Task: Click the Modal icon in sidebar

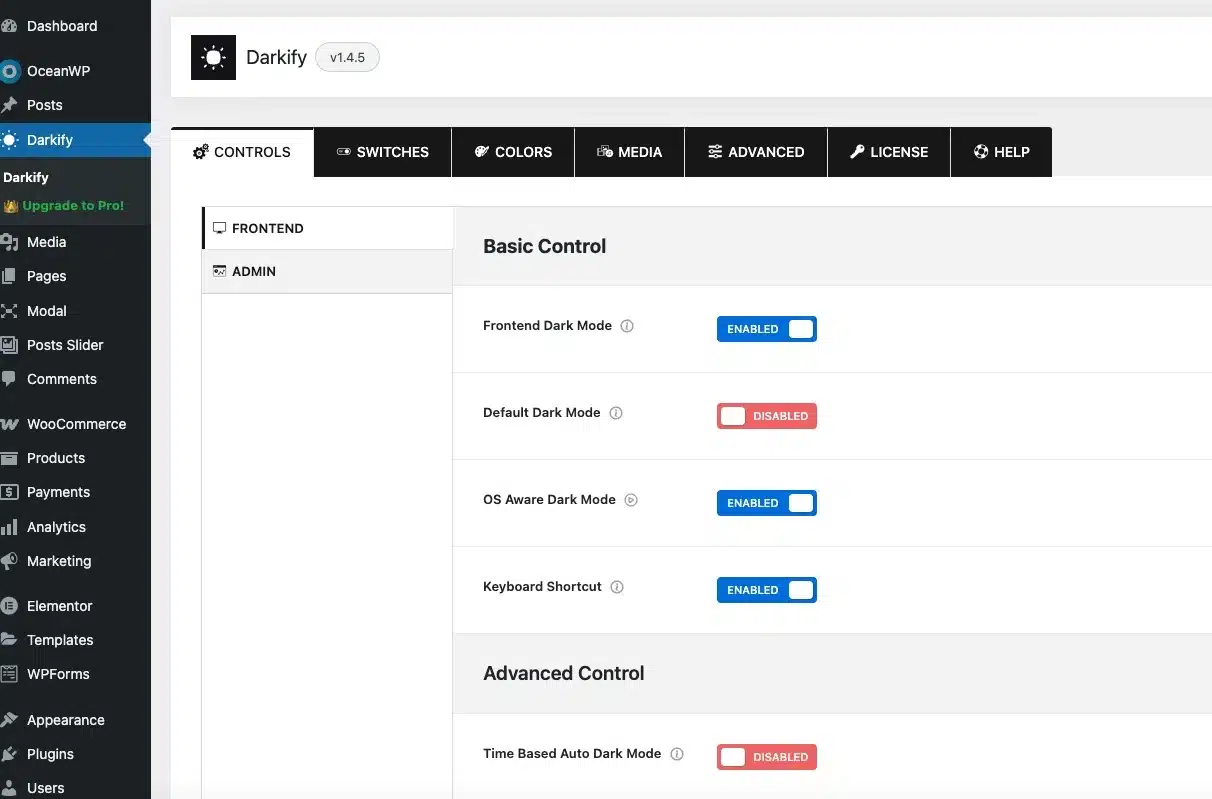Action: coord(9,311)
